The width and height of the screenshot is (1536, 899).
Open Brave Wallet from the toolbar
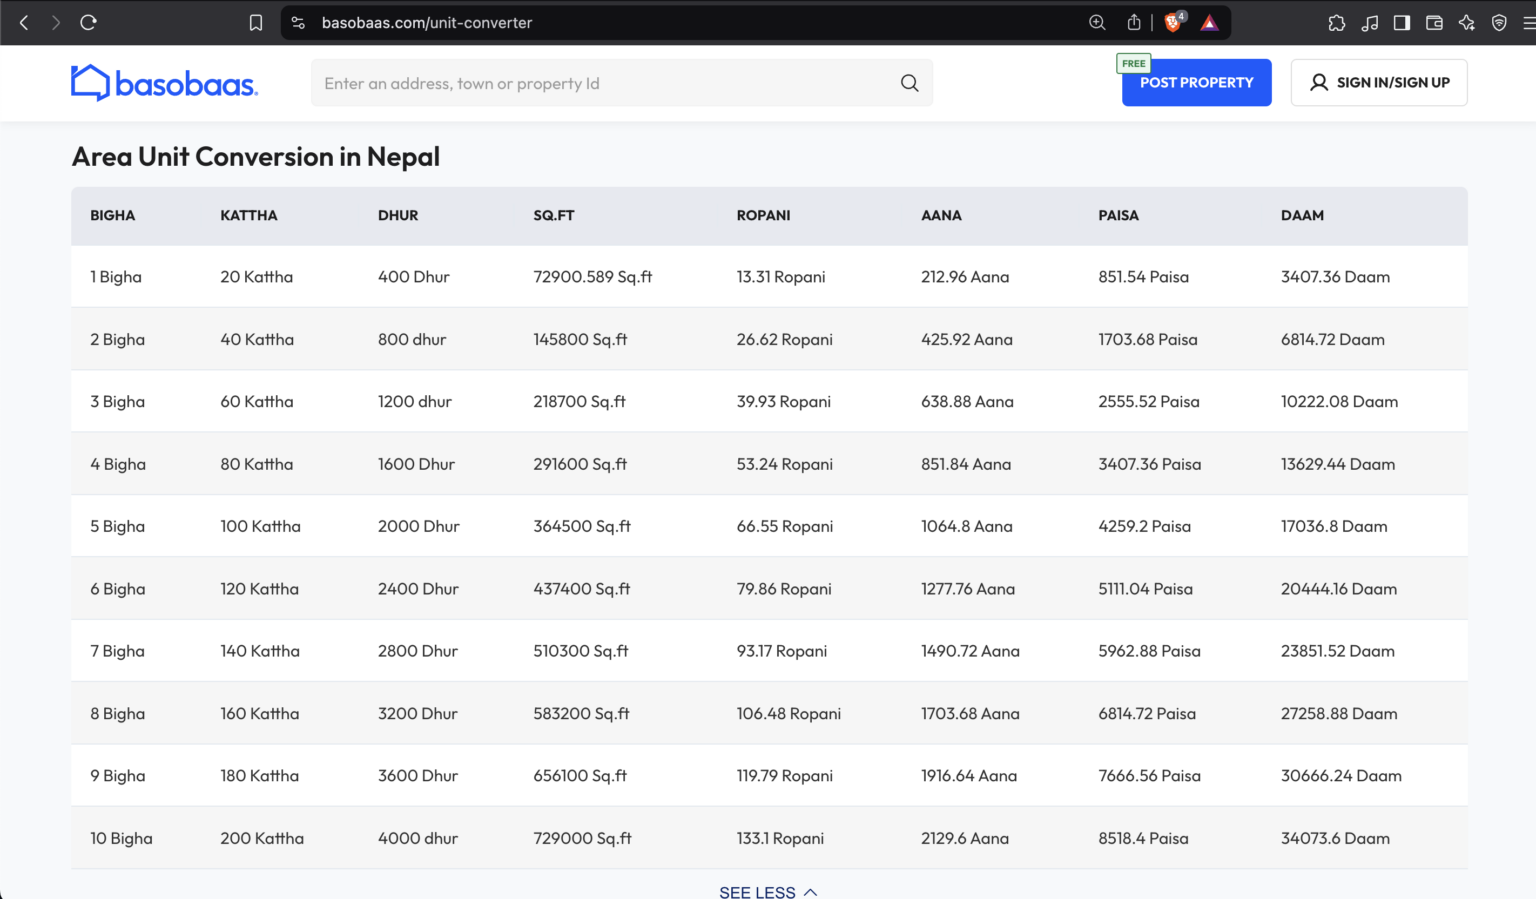point(1434,22)
